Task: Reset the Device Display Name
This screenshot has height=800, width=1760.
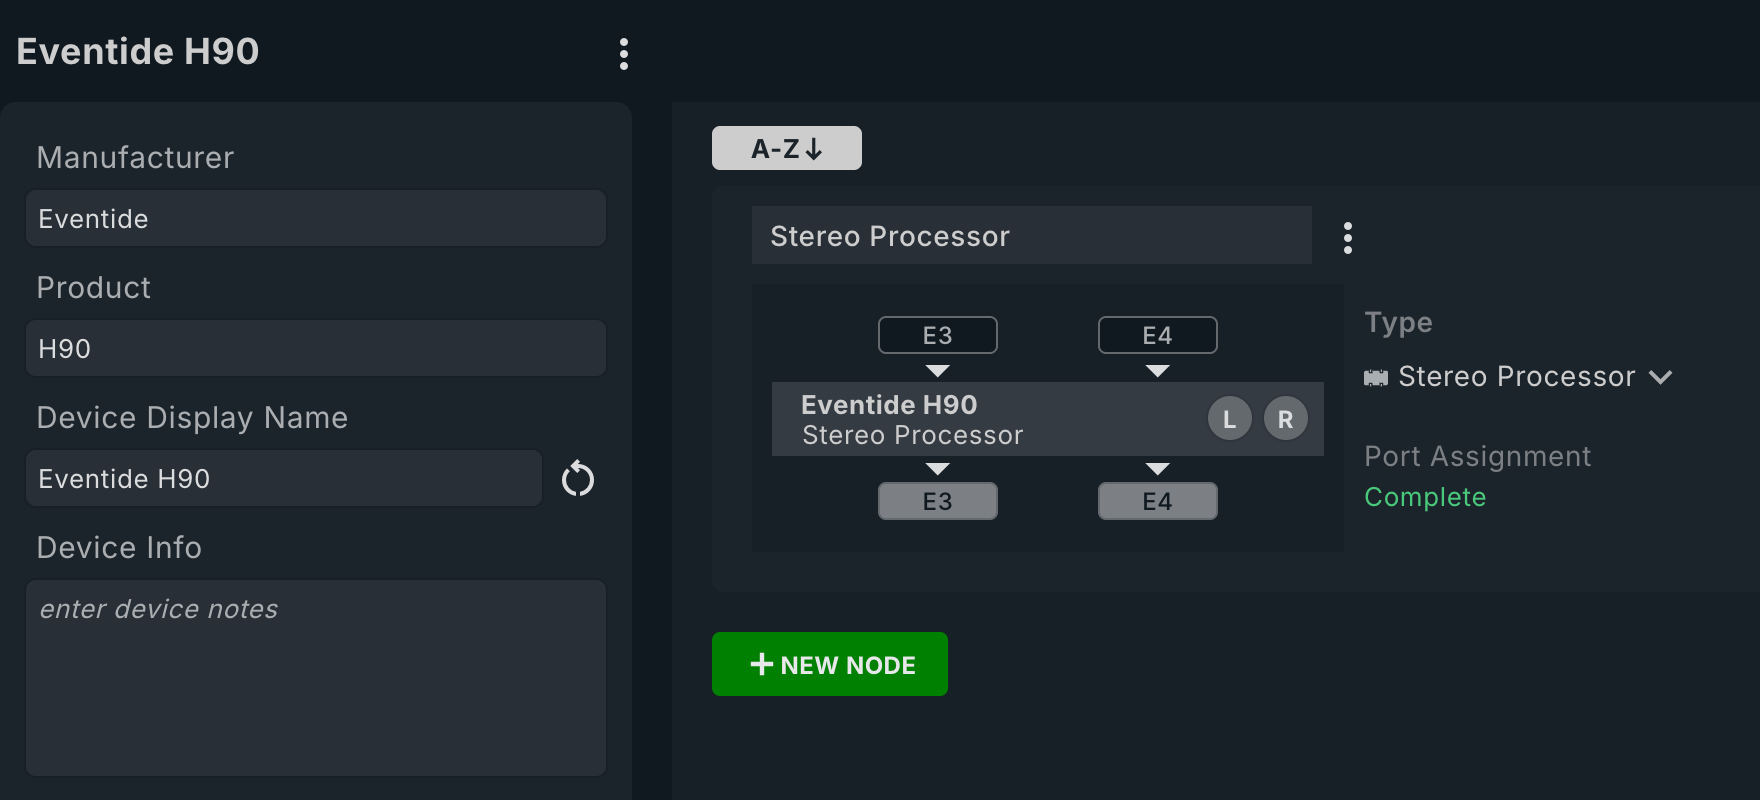Action: point(578,479)
